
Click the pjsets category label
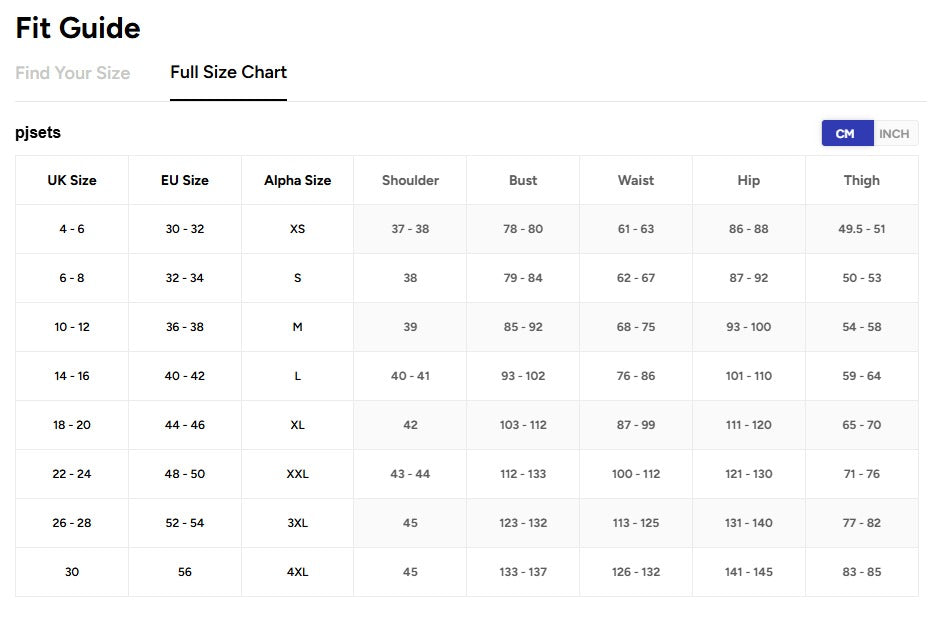pos(38,132)
